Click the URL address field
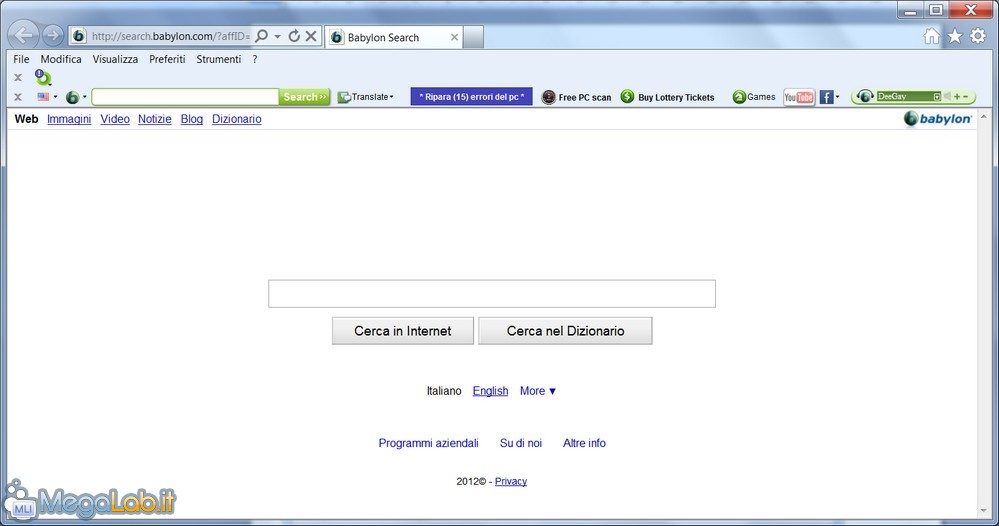999x526 pixels. coord(170,36)
